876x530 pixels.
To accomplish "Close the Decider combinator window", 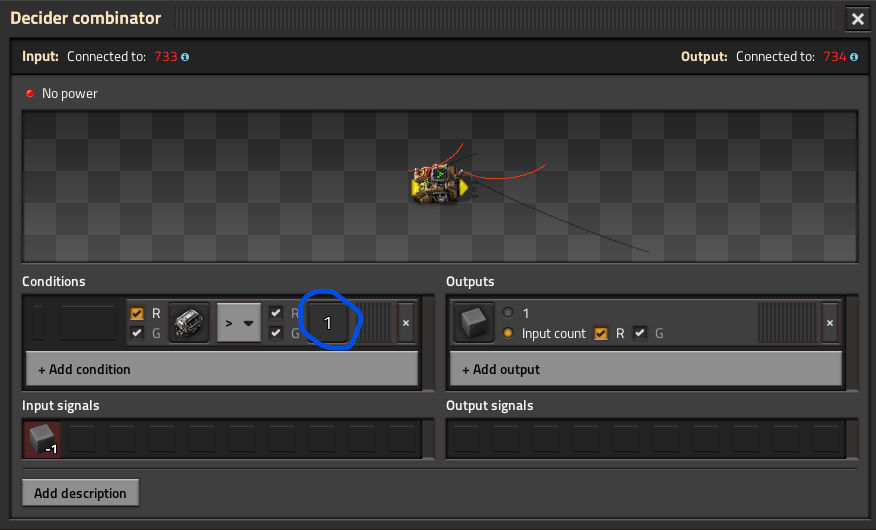I will (x=857, y=19).
